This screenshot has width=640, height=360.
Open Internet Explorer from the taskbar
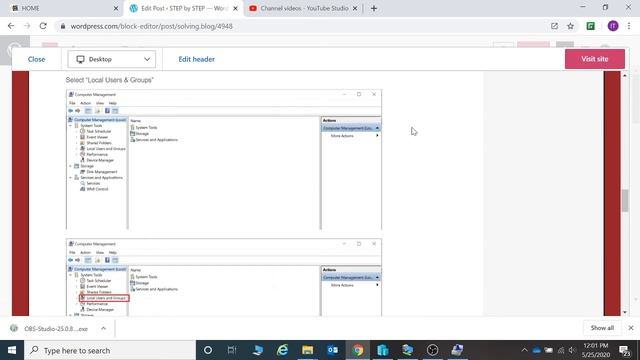[x=282, y=350]
